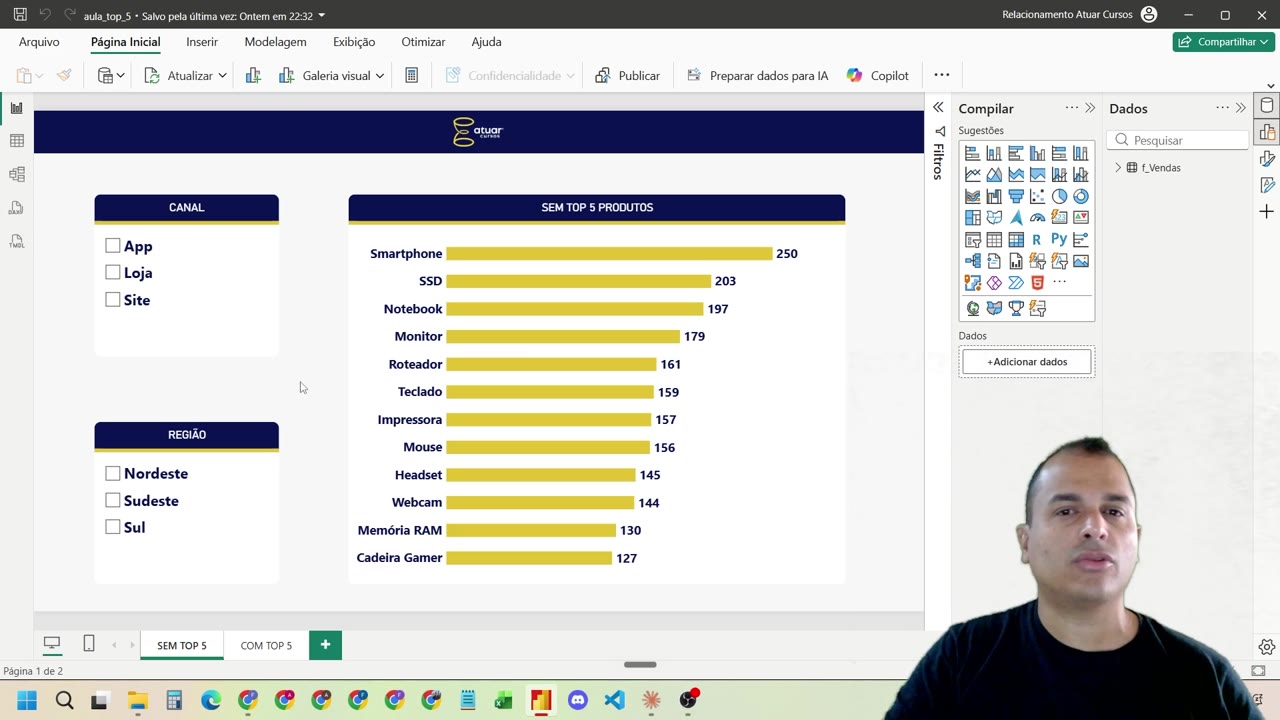Viewport: 1280px width, 720px height.
Task: Collapse the Dados pane
Action: pyautogui.click(x=1241, y=108)
